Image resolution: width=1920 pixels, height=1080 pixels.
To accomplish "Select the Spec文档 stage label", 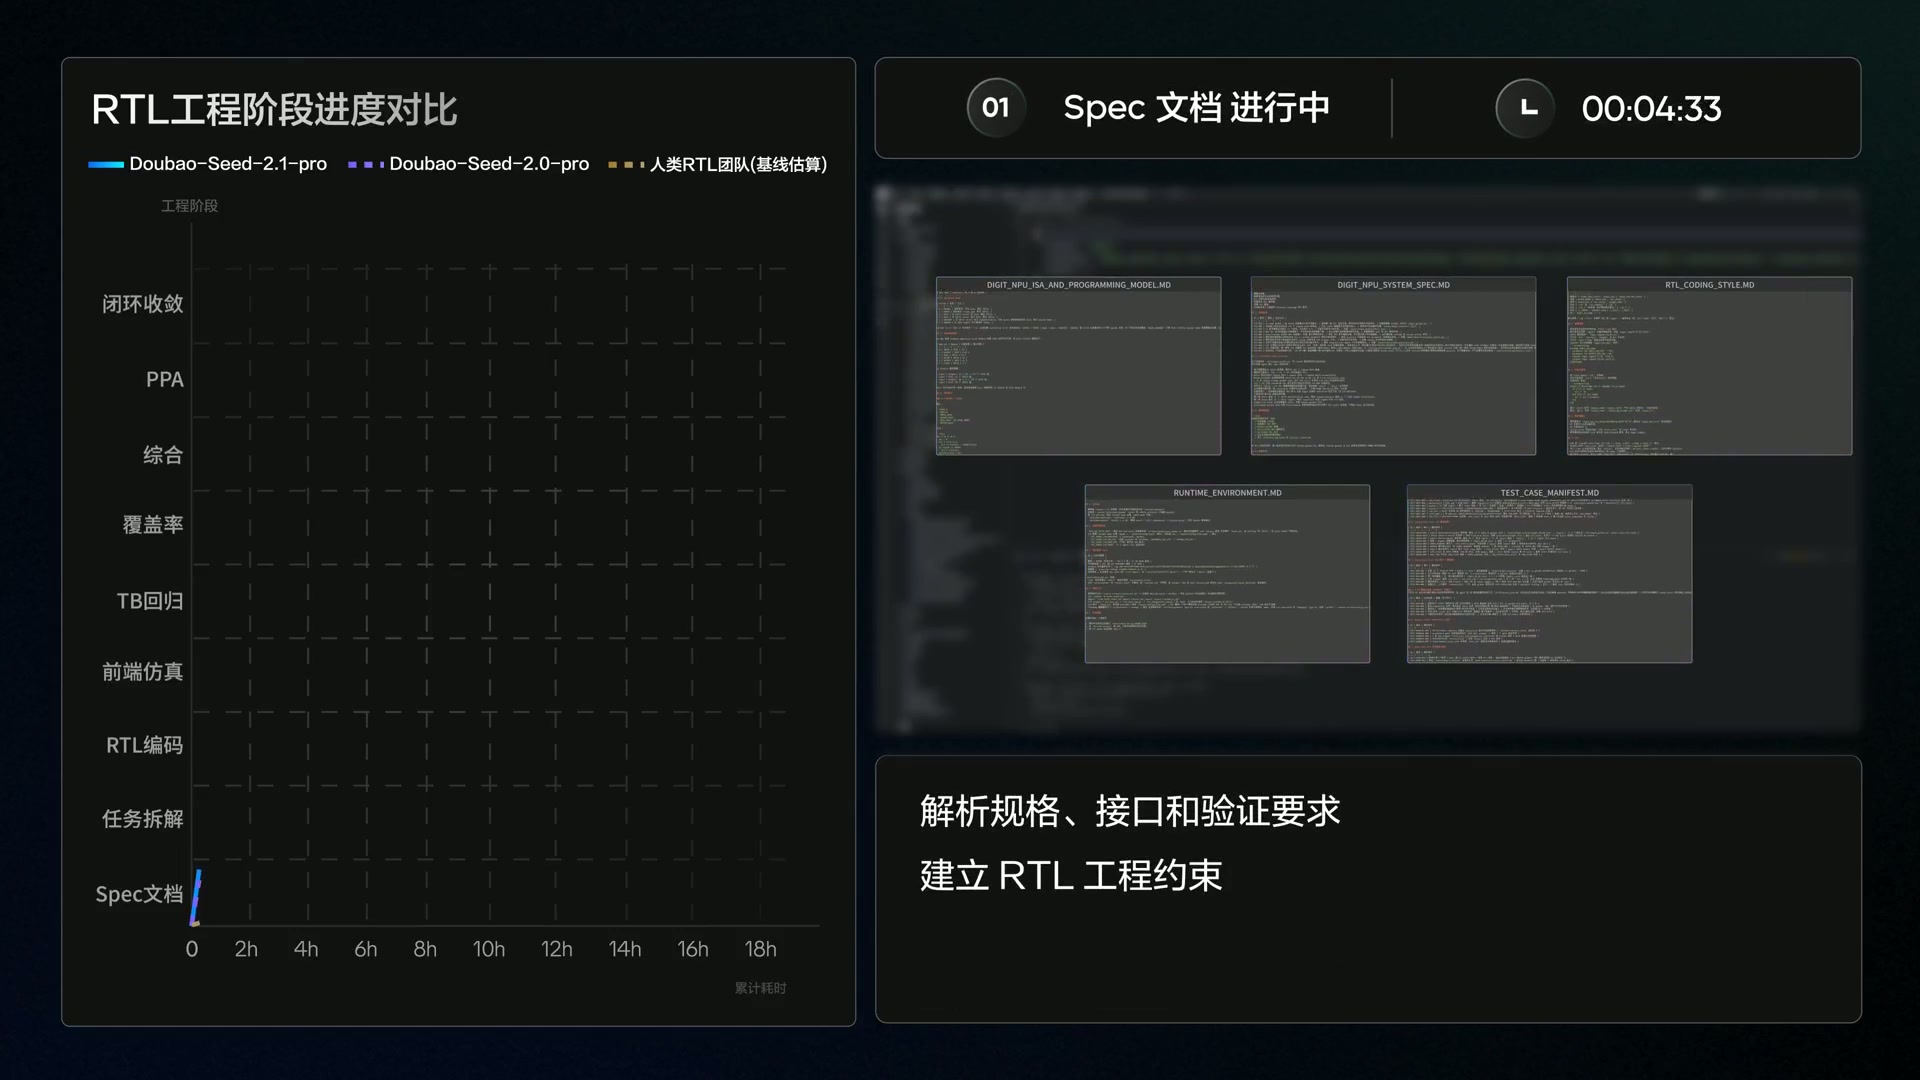I will 139,894.
